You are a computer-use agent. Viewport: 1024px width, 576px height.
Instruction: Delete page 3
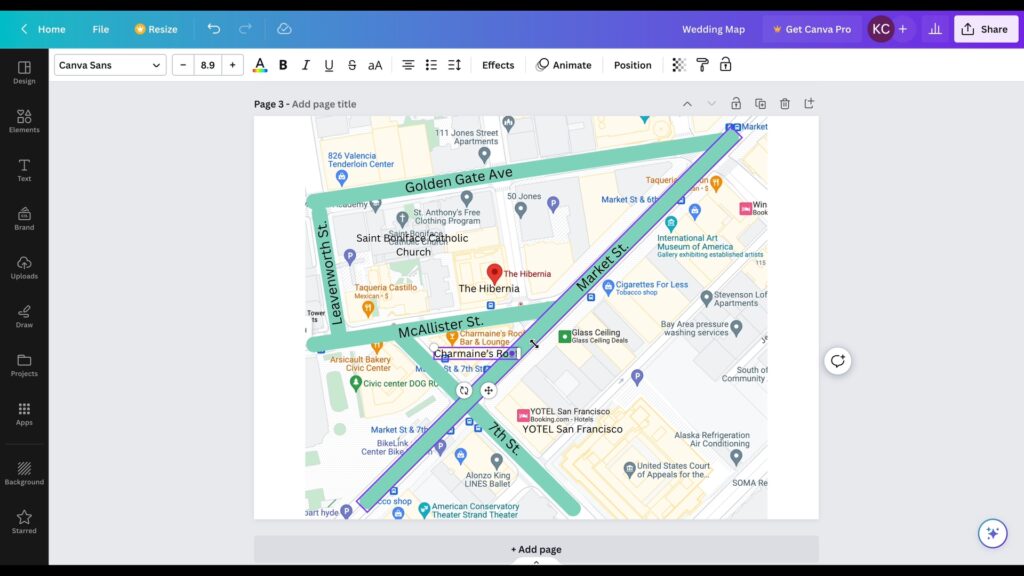pos(785,103)
